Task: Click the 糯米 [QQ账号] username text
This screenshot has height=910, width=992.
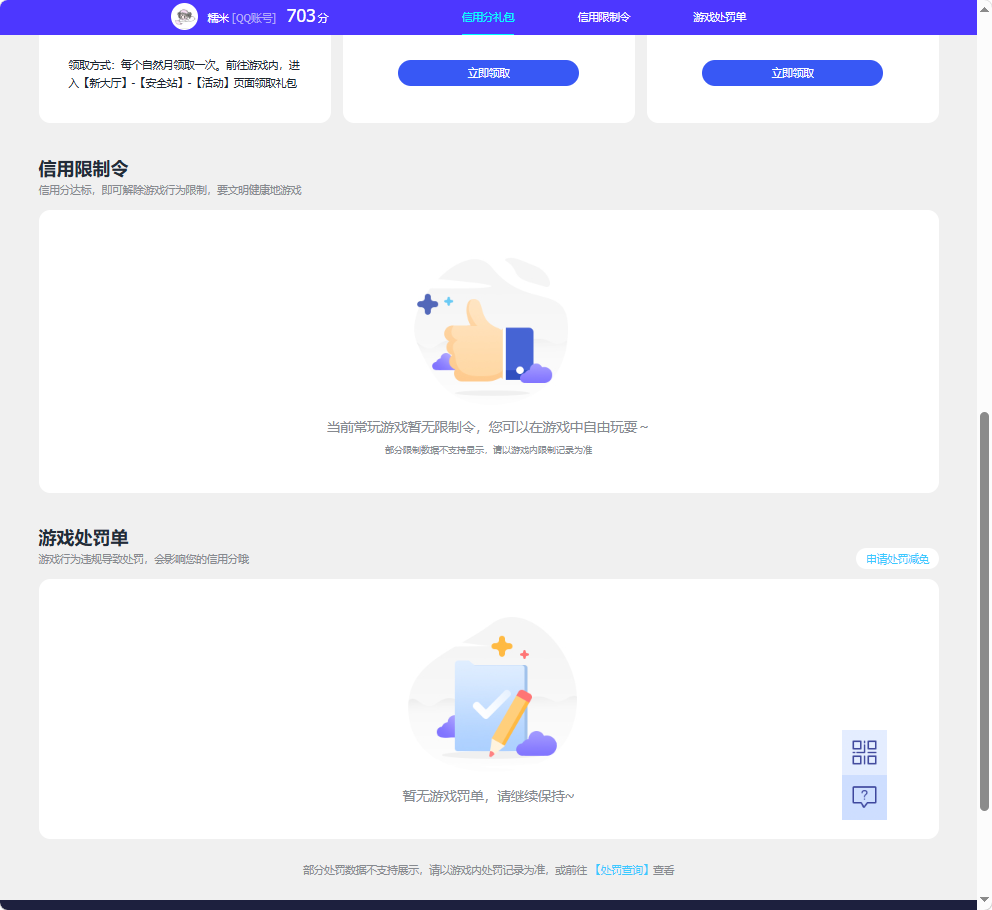Action: tap(242, 18)
